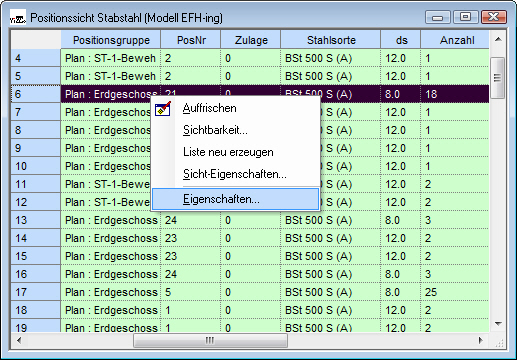Select row header 4
Screen dimensions: 517x360
point(36,58)
